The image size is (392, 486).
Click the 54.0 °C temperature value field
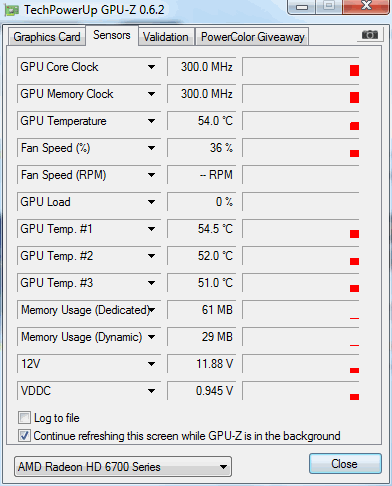point(201,121)
